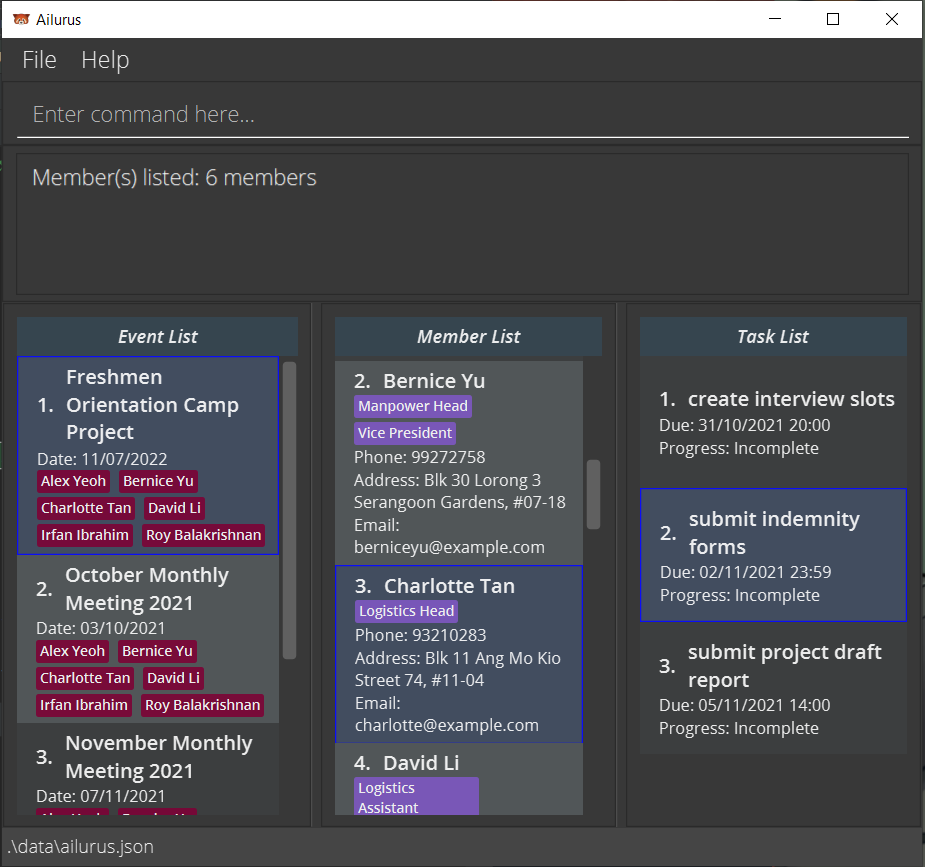Select the October Monthly Meeting 2021 event
The image size is (925, 867).
147,589
